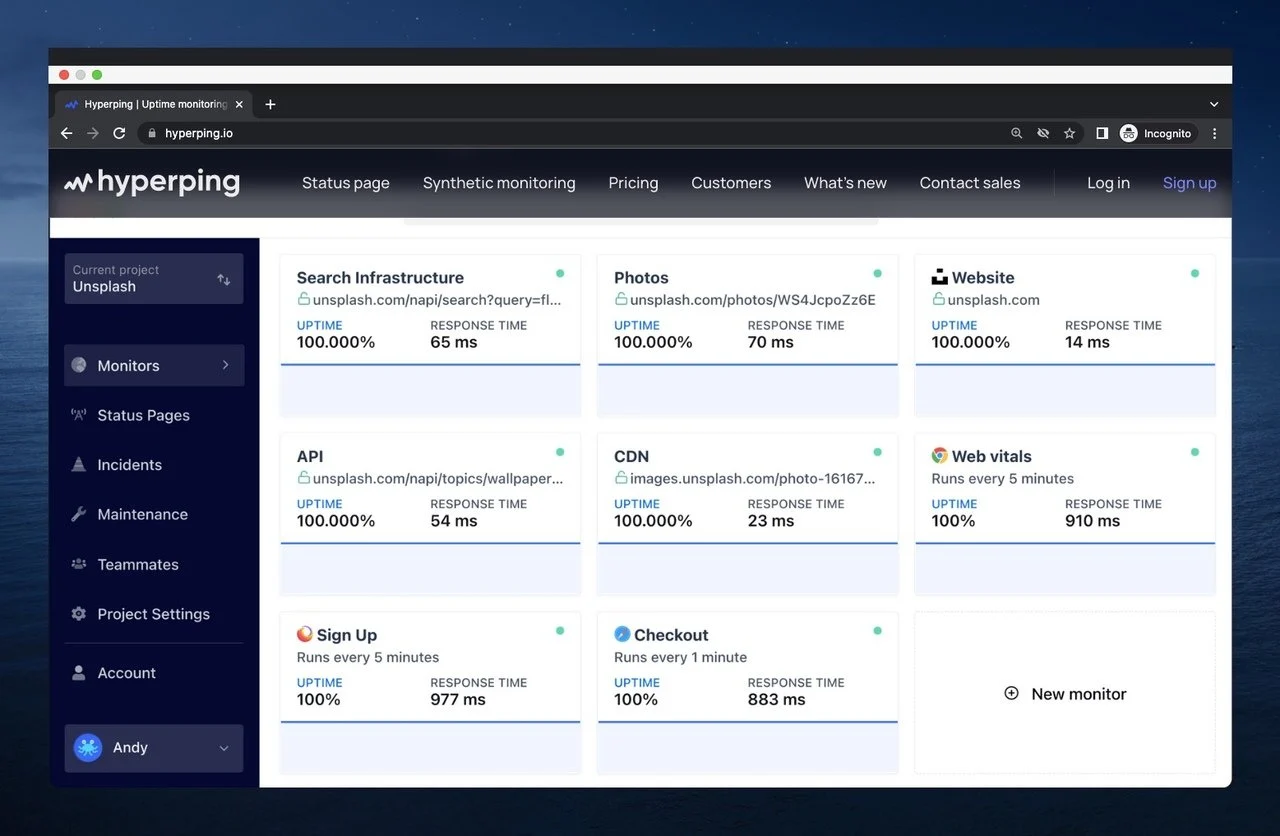The height and width of the screenshot is (836, 1280).
Task: Open a new browser tab with plus
Action: tap(270, 104)
